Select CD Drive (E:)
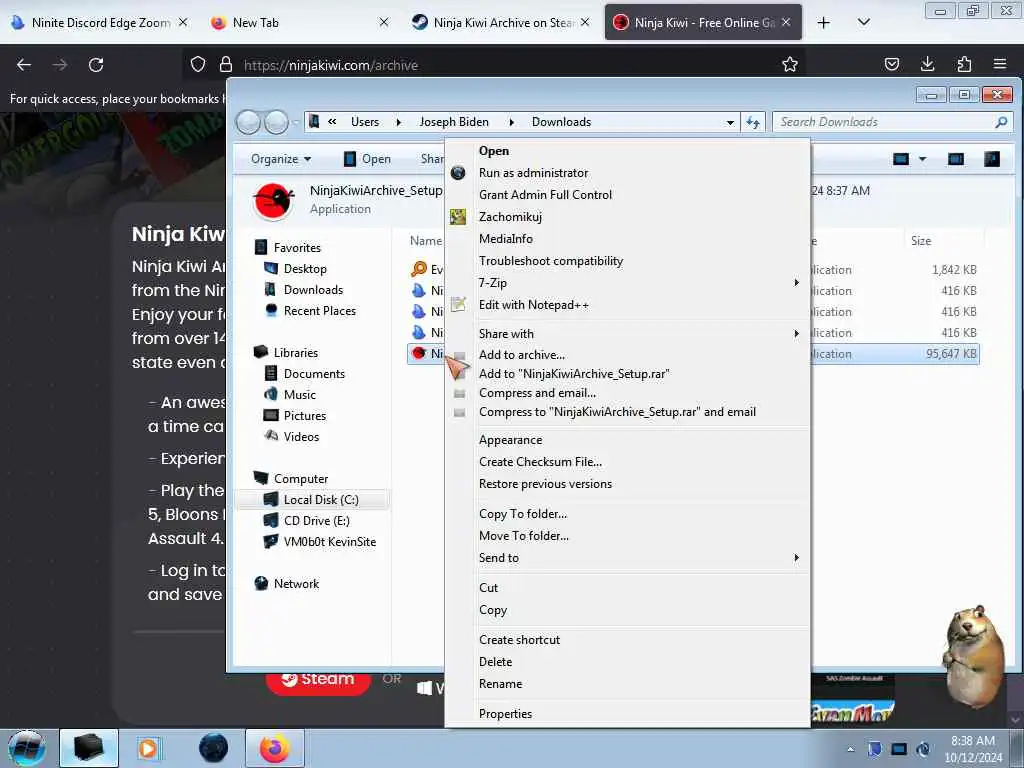This screenshot has width=1024, height=768. pos(316,520)
